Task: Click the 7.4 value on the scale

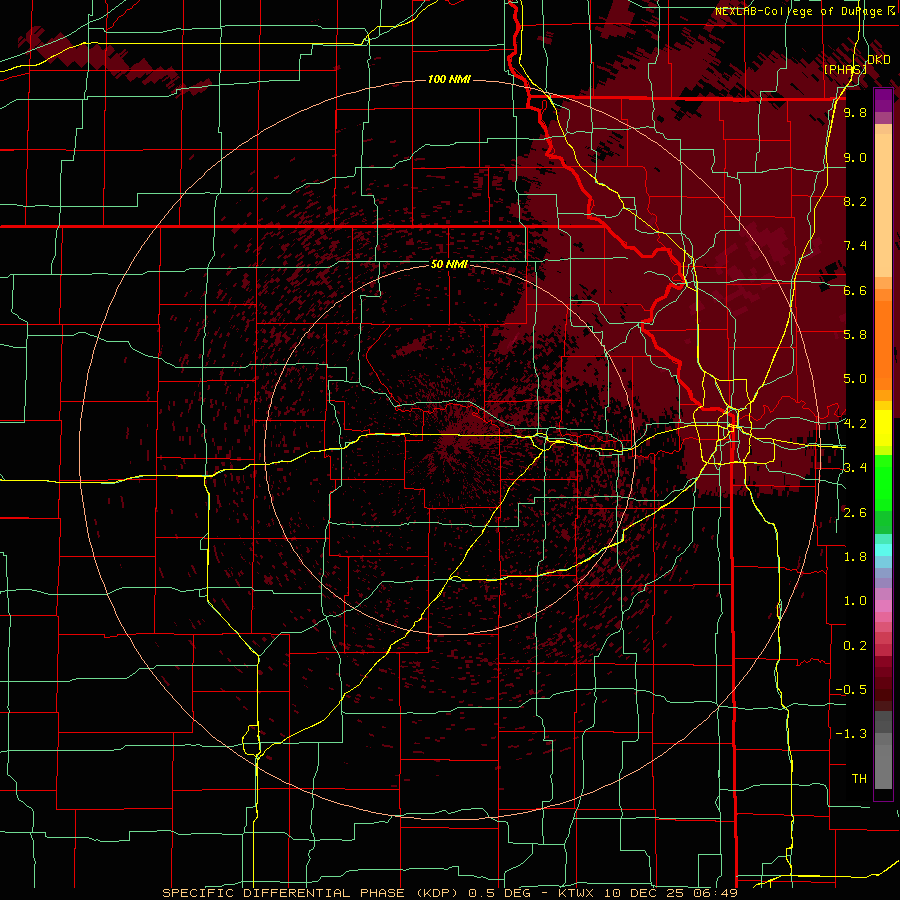Action: (x=855, y=246)
